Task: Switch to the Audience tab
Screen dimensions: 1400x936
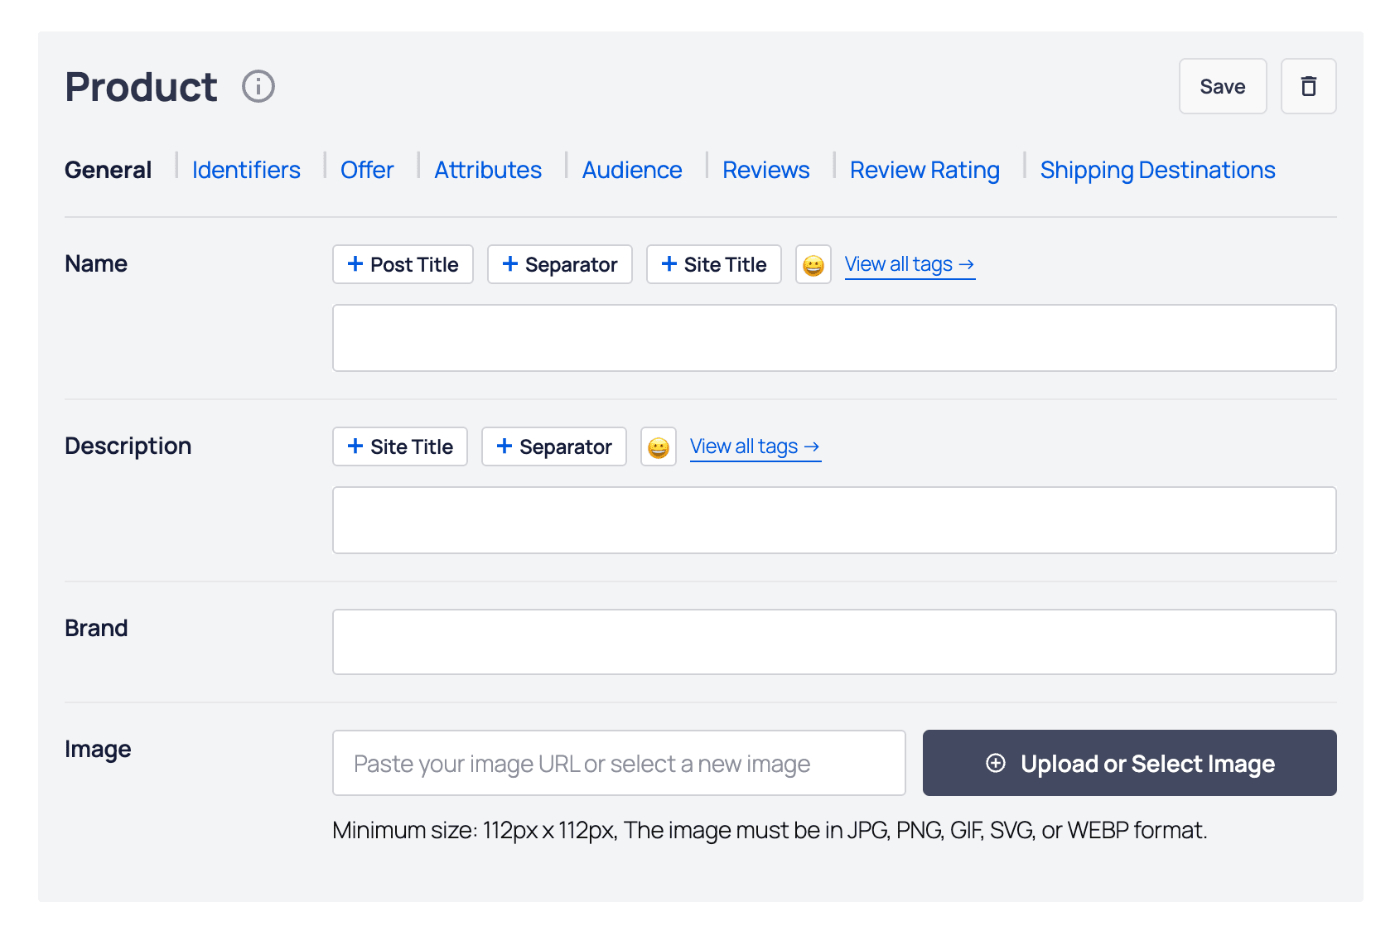Action: click(631, 169)
